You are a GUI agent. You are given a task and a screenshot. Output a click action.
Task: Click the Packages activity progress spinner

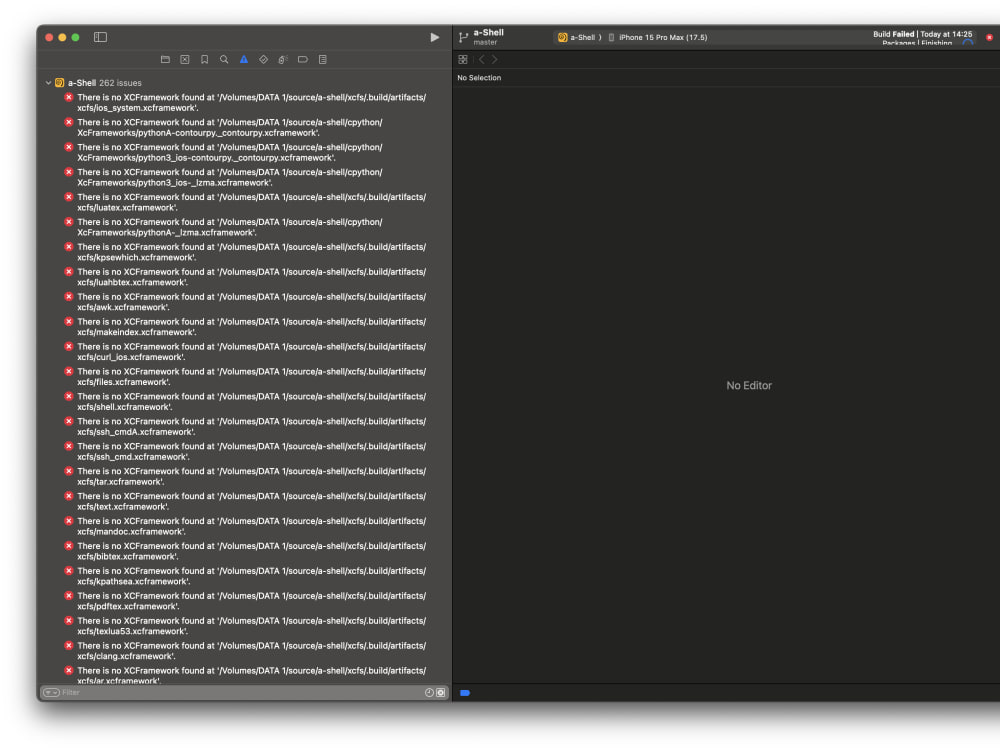[968, 43]
